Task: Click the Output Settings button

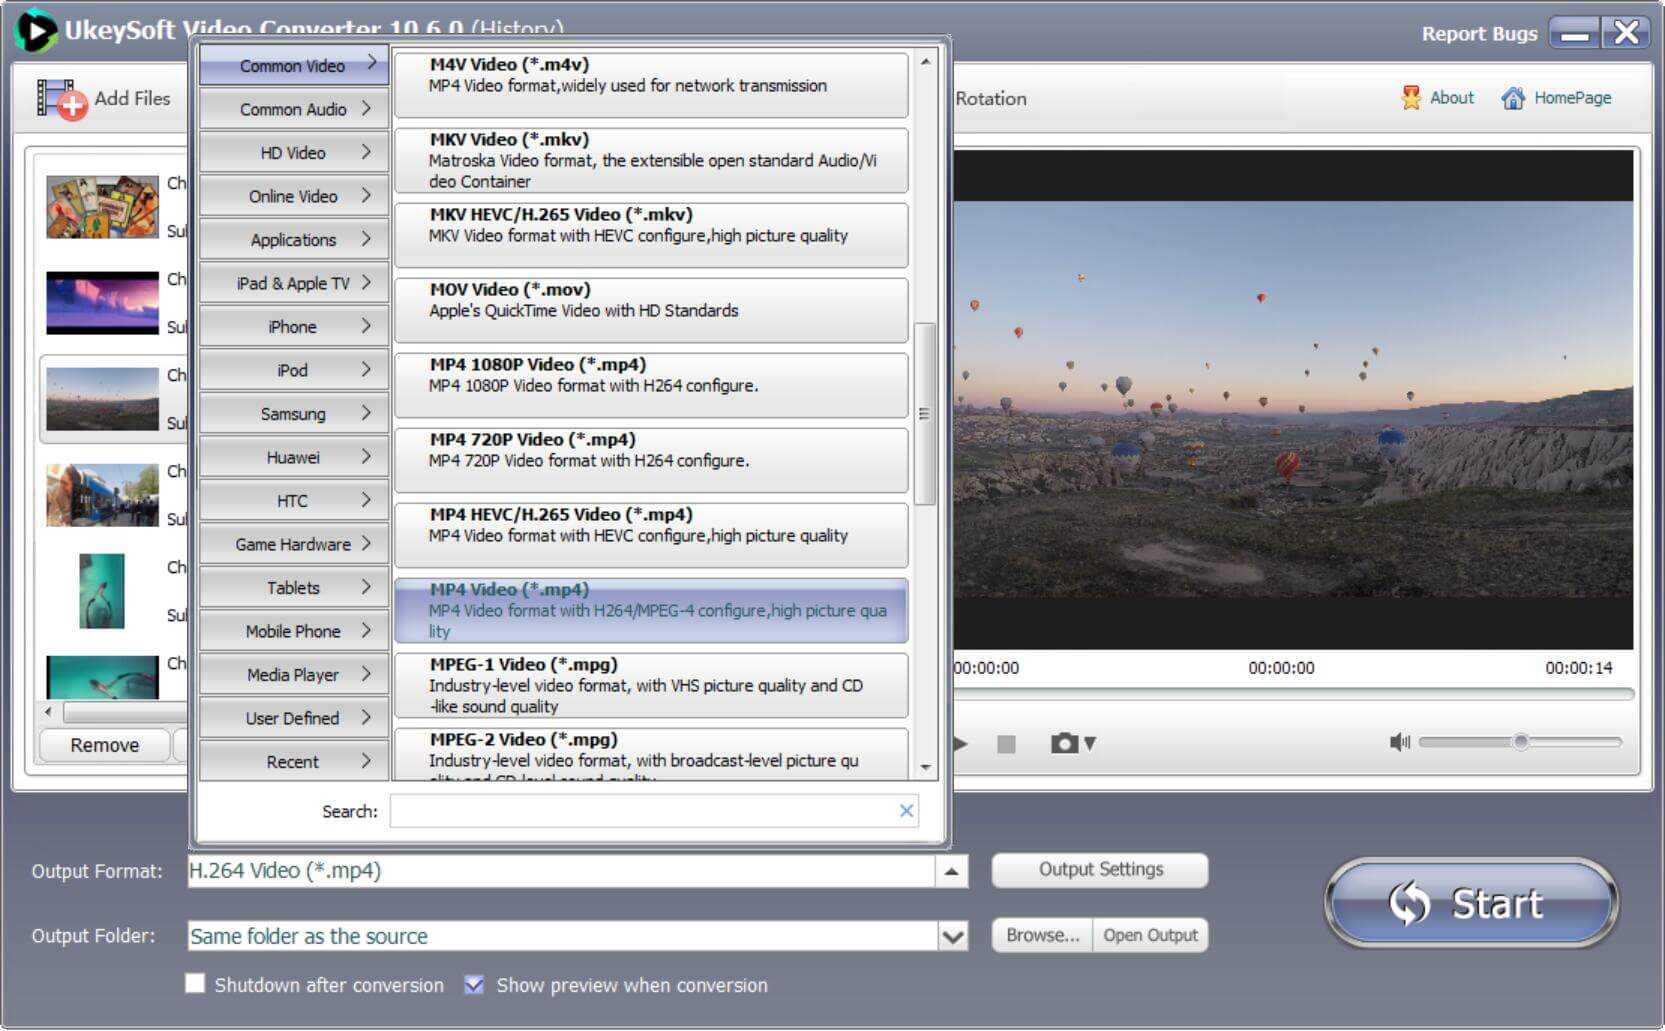Action: (1100, 870)
